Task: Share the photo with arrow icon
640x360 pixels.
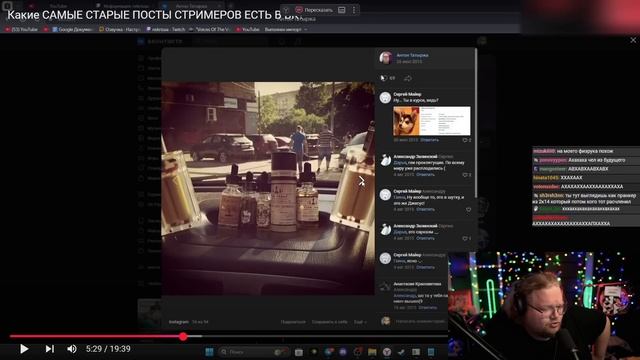Action: 407,78
